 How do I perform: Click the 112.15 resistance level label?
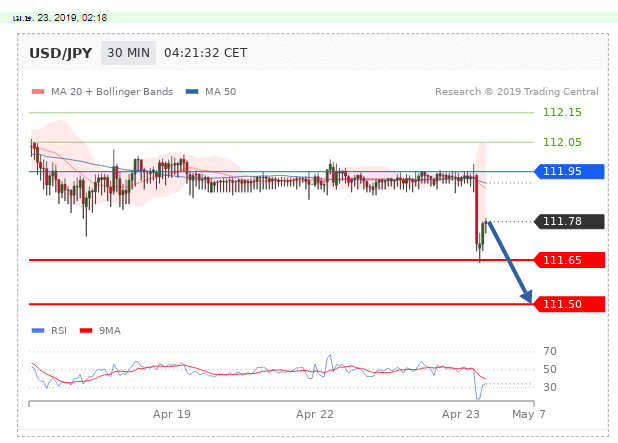562,112
